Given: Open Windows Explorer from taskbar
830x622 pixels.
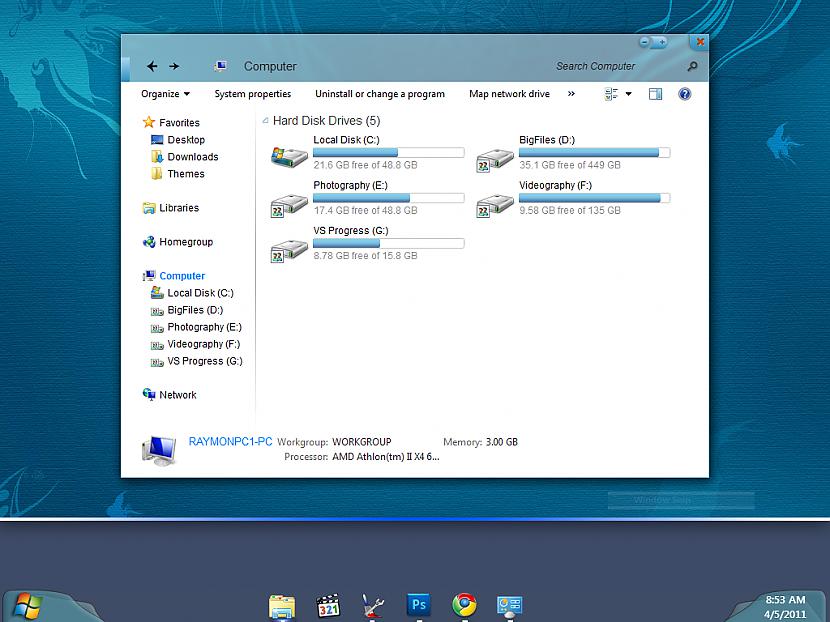Looking at the screenshot, I should (x=282, y=607).
